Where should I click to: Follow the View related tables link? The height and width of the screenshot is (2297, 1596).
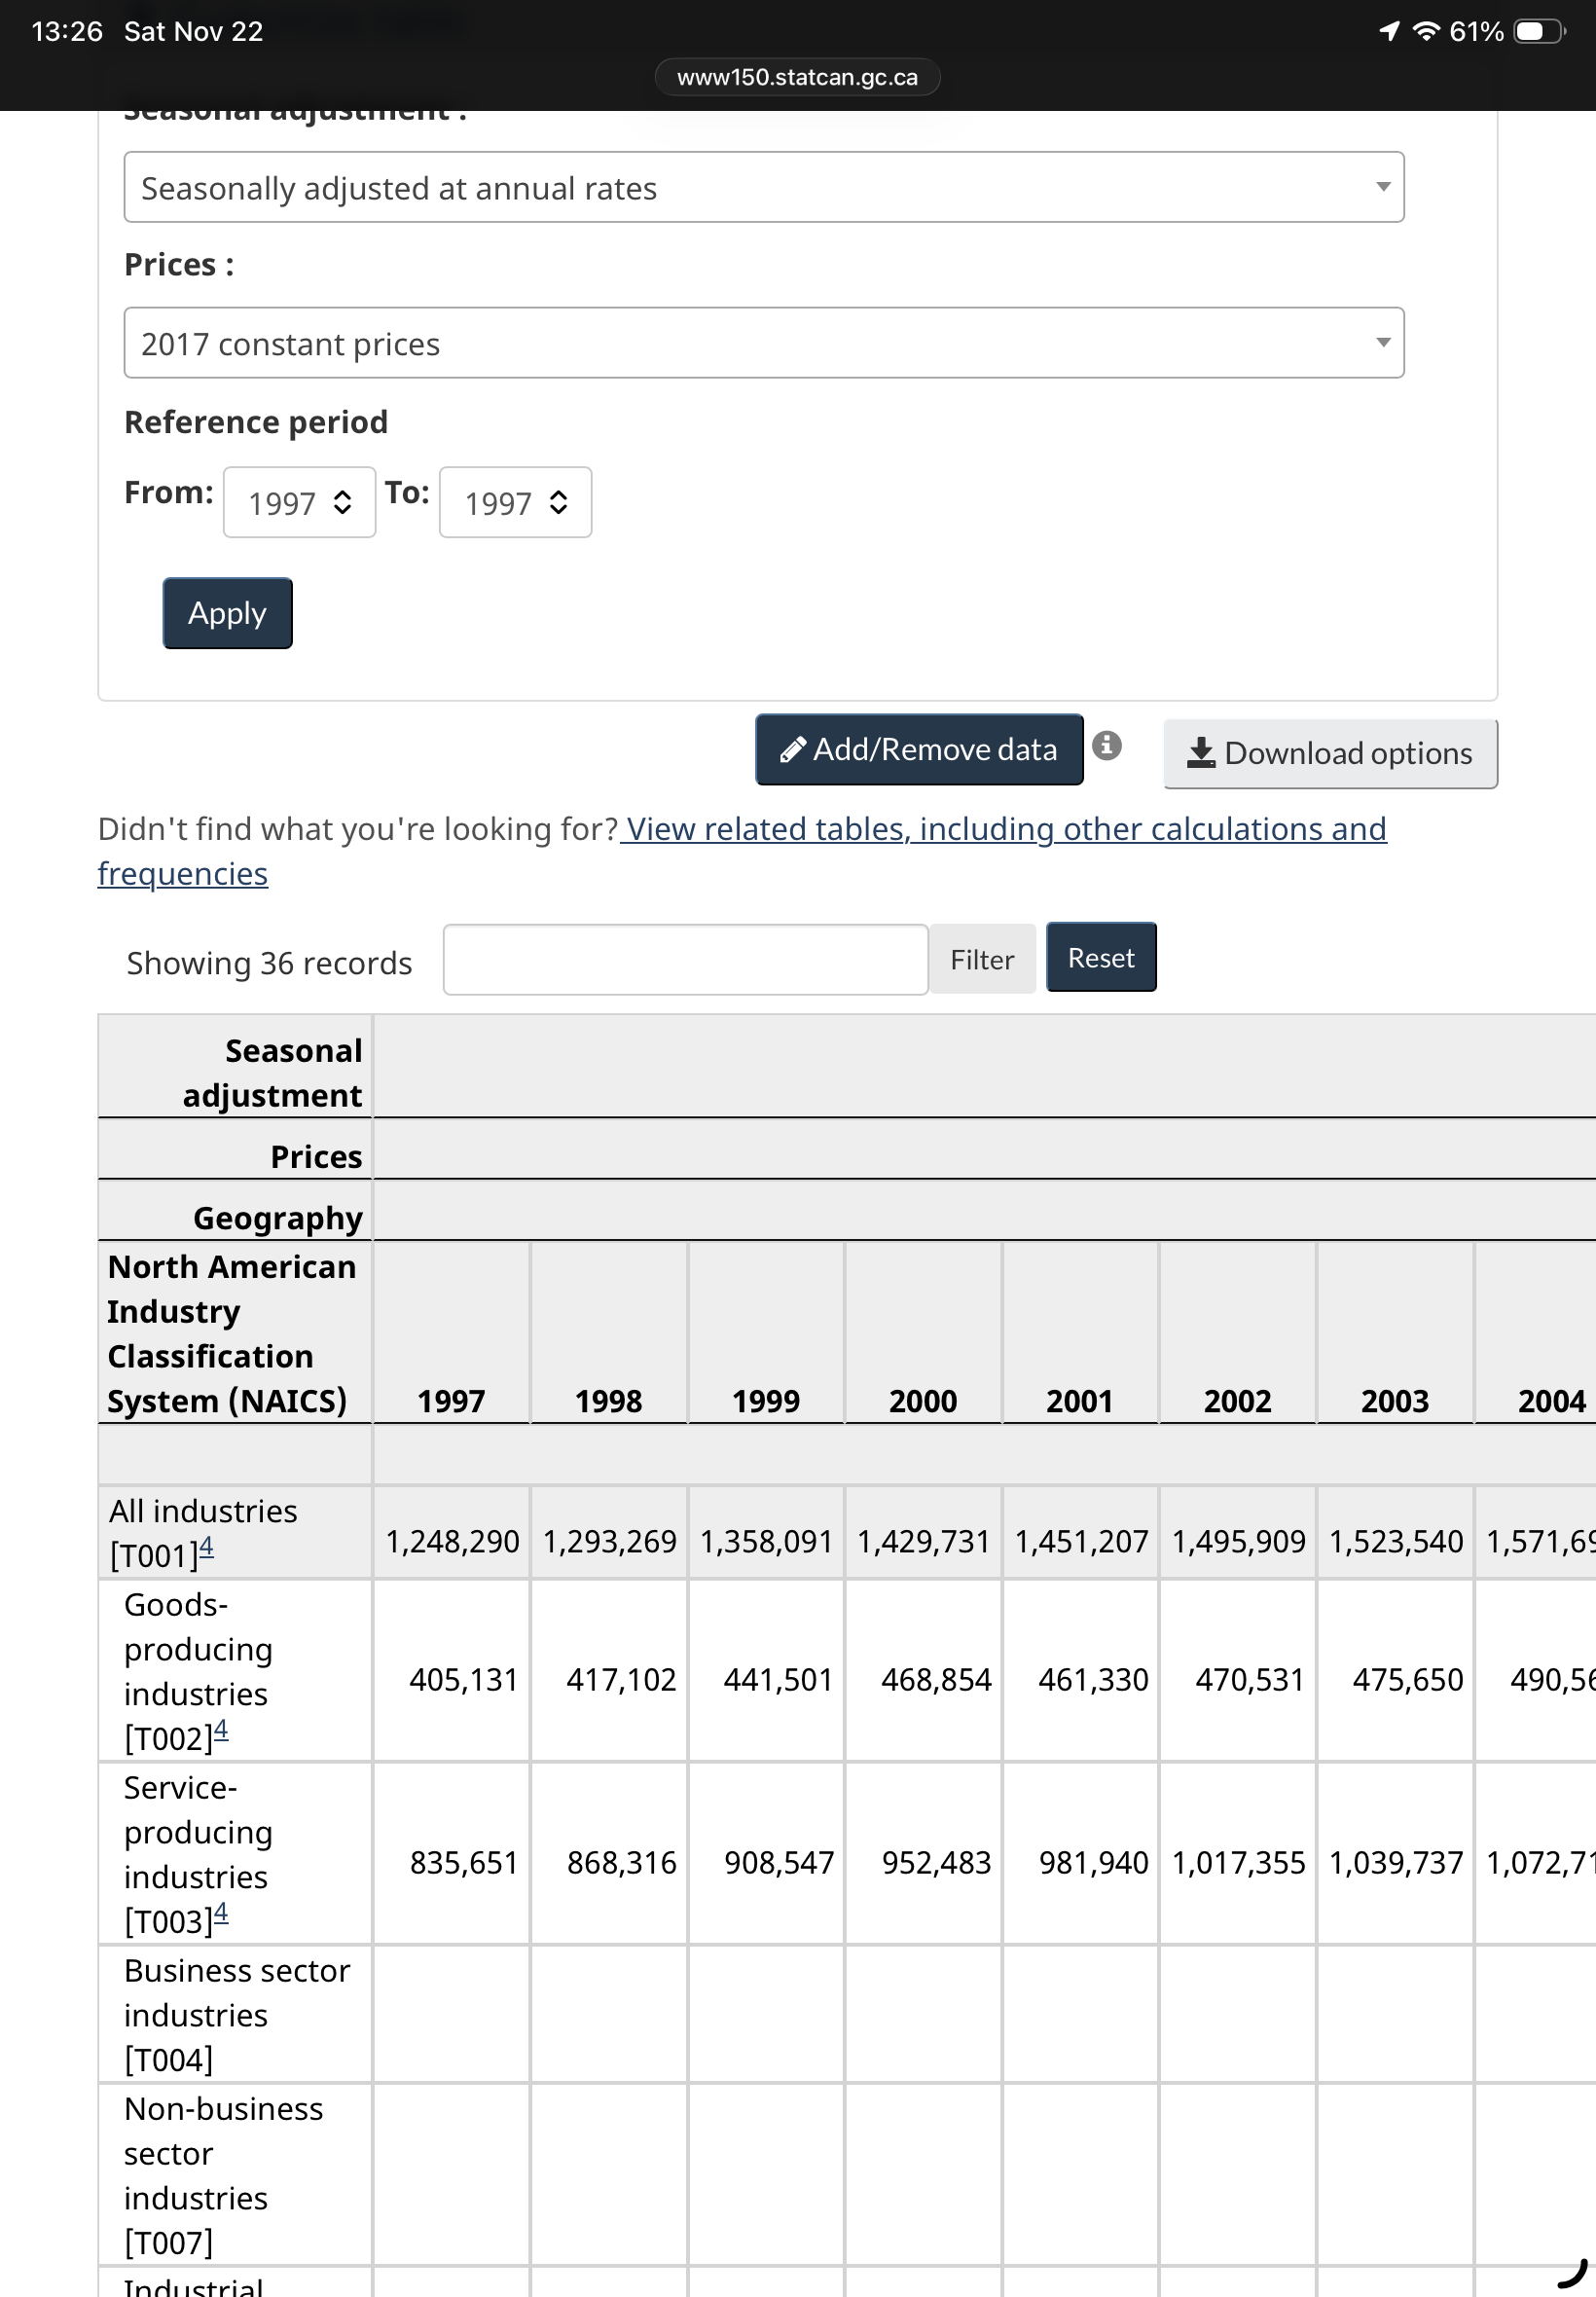1004,829
